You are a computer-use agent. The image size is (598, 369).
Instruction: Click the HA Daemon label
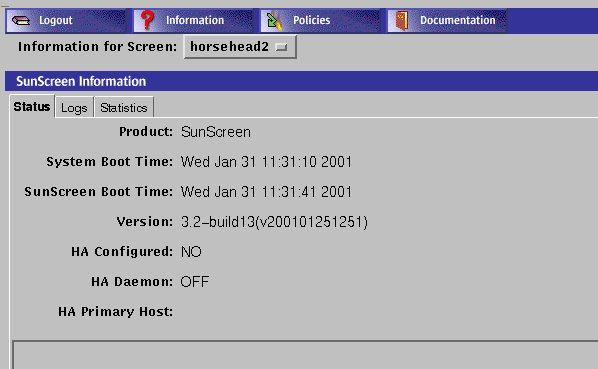click(132, 282)
